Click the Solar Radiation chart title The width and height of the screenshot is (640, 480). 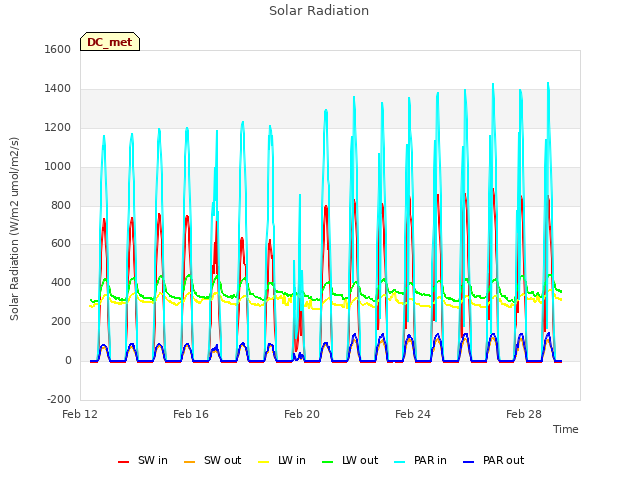[319, 11]
